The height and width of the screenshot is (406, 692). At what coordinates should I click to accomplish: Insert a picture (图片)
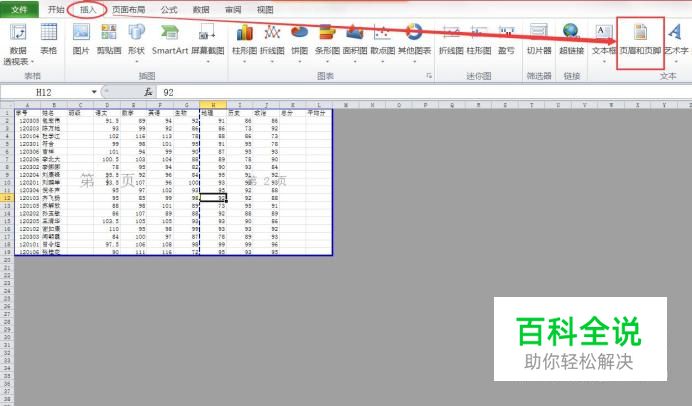click(81, 40)
